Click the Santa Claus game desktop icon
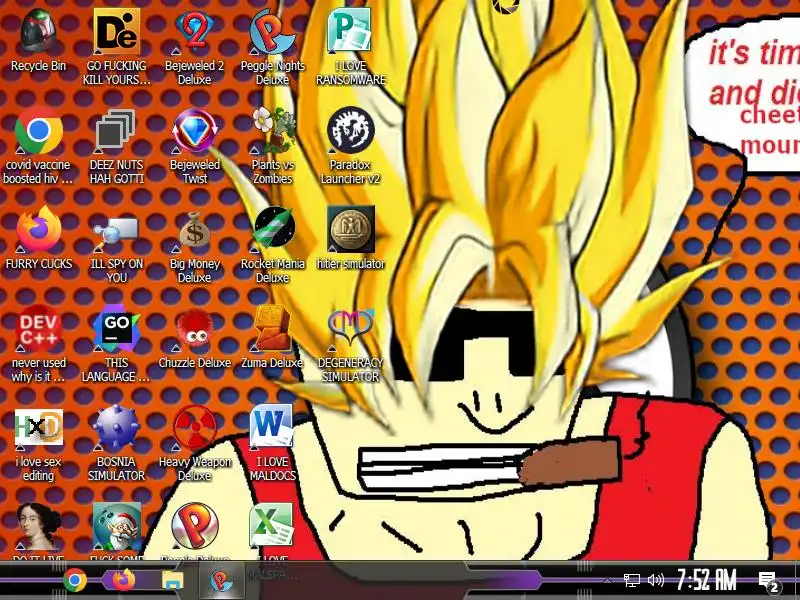Image resolution: width=800 pixels, height=600 pixels. click(x=117, y=527)
